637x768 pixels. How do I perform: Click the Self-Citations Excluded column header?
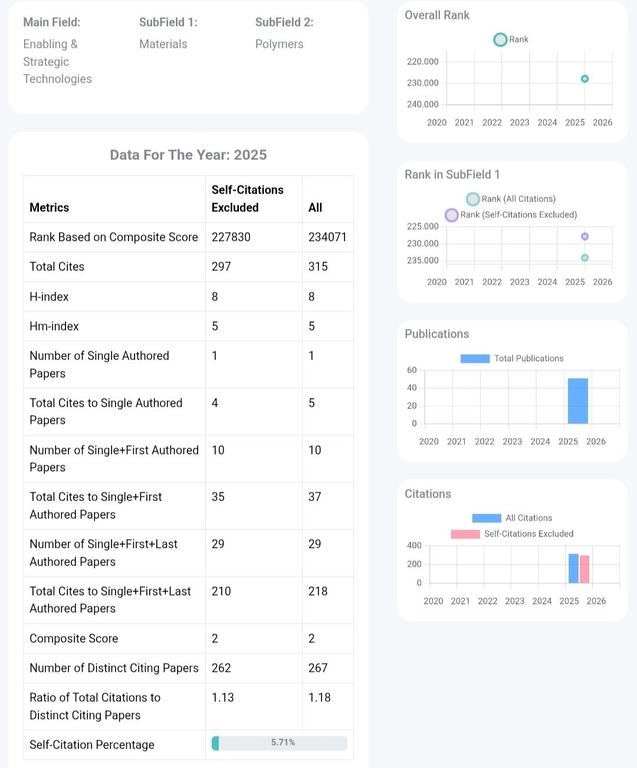click(247, 198)
